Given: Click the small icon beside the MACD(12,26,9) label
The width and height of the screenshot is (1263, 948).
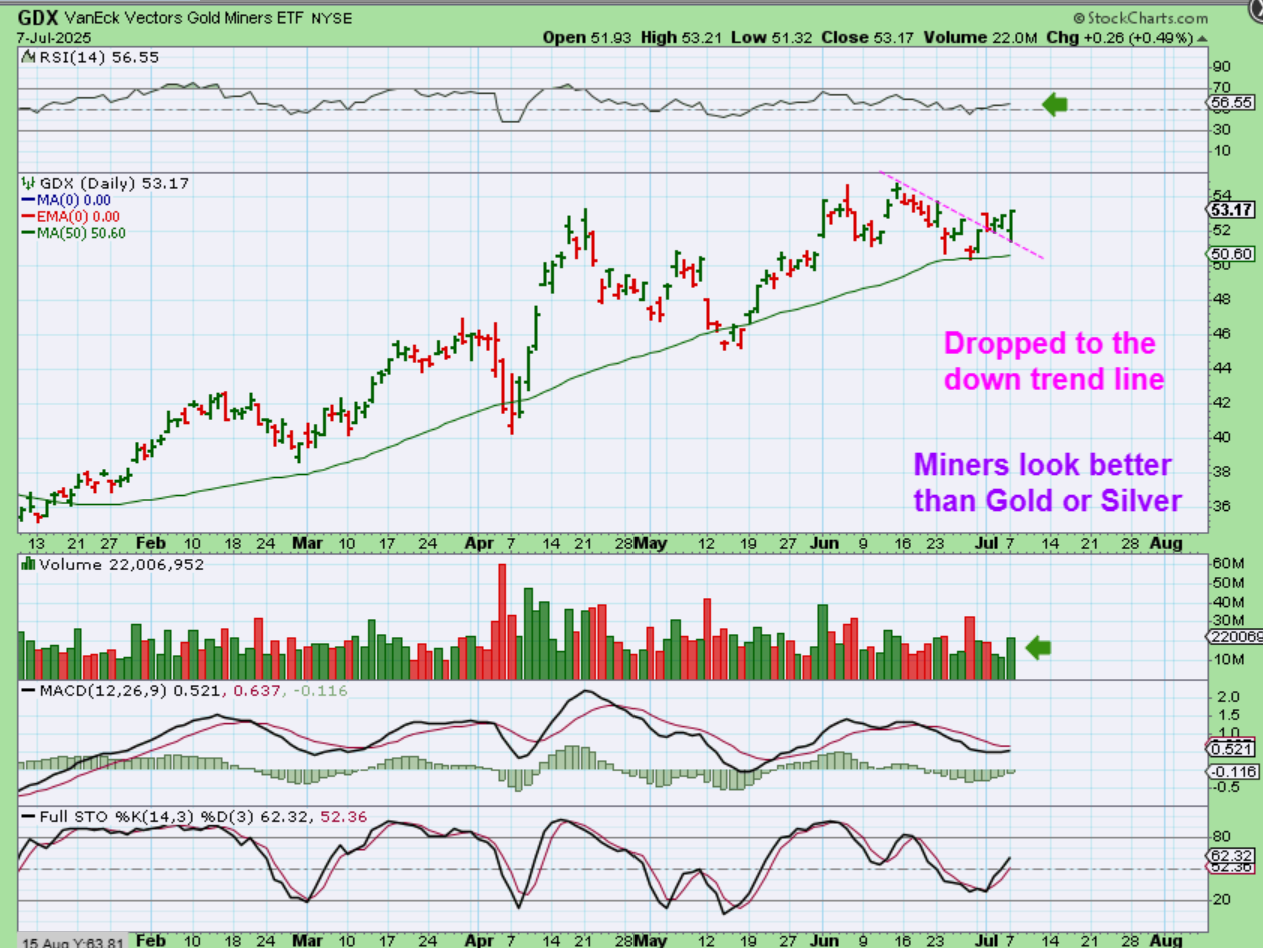Looking at the screenshot, I should click(26, 690).
